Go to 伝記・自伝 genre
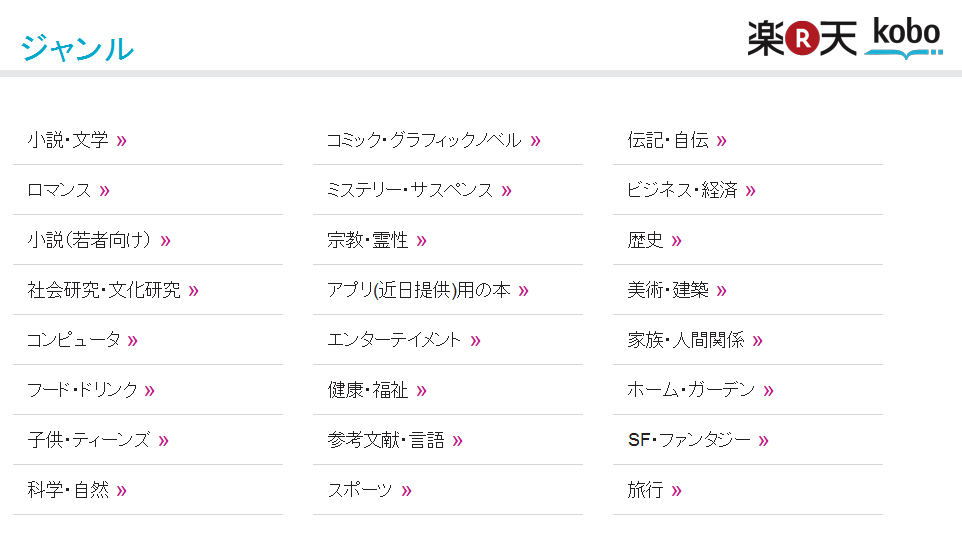 pyautogui.click(x=668, y=140)
